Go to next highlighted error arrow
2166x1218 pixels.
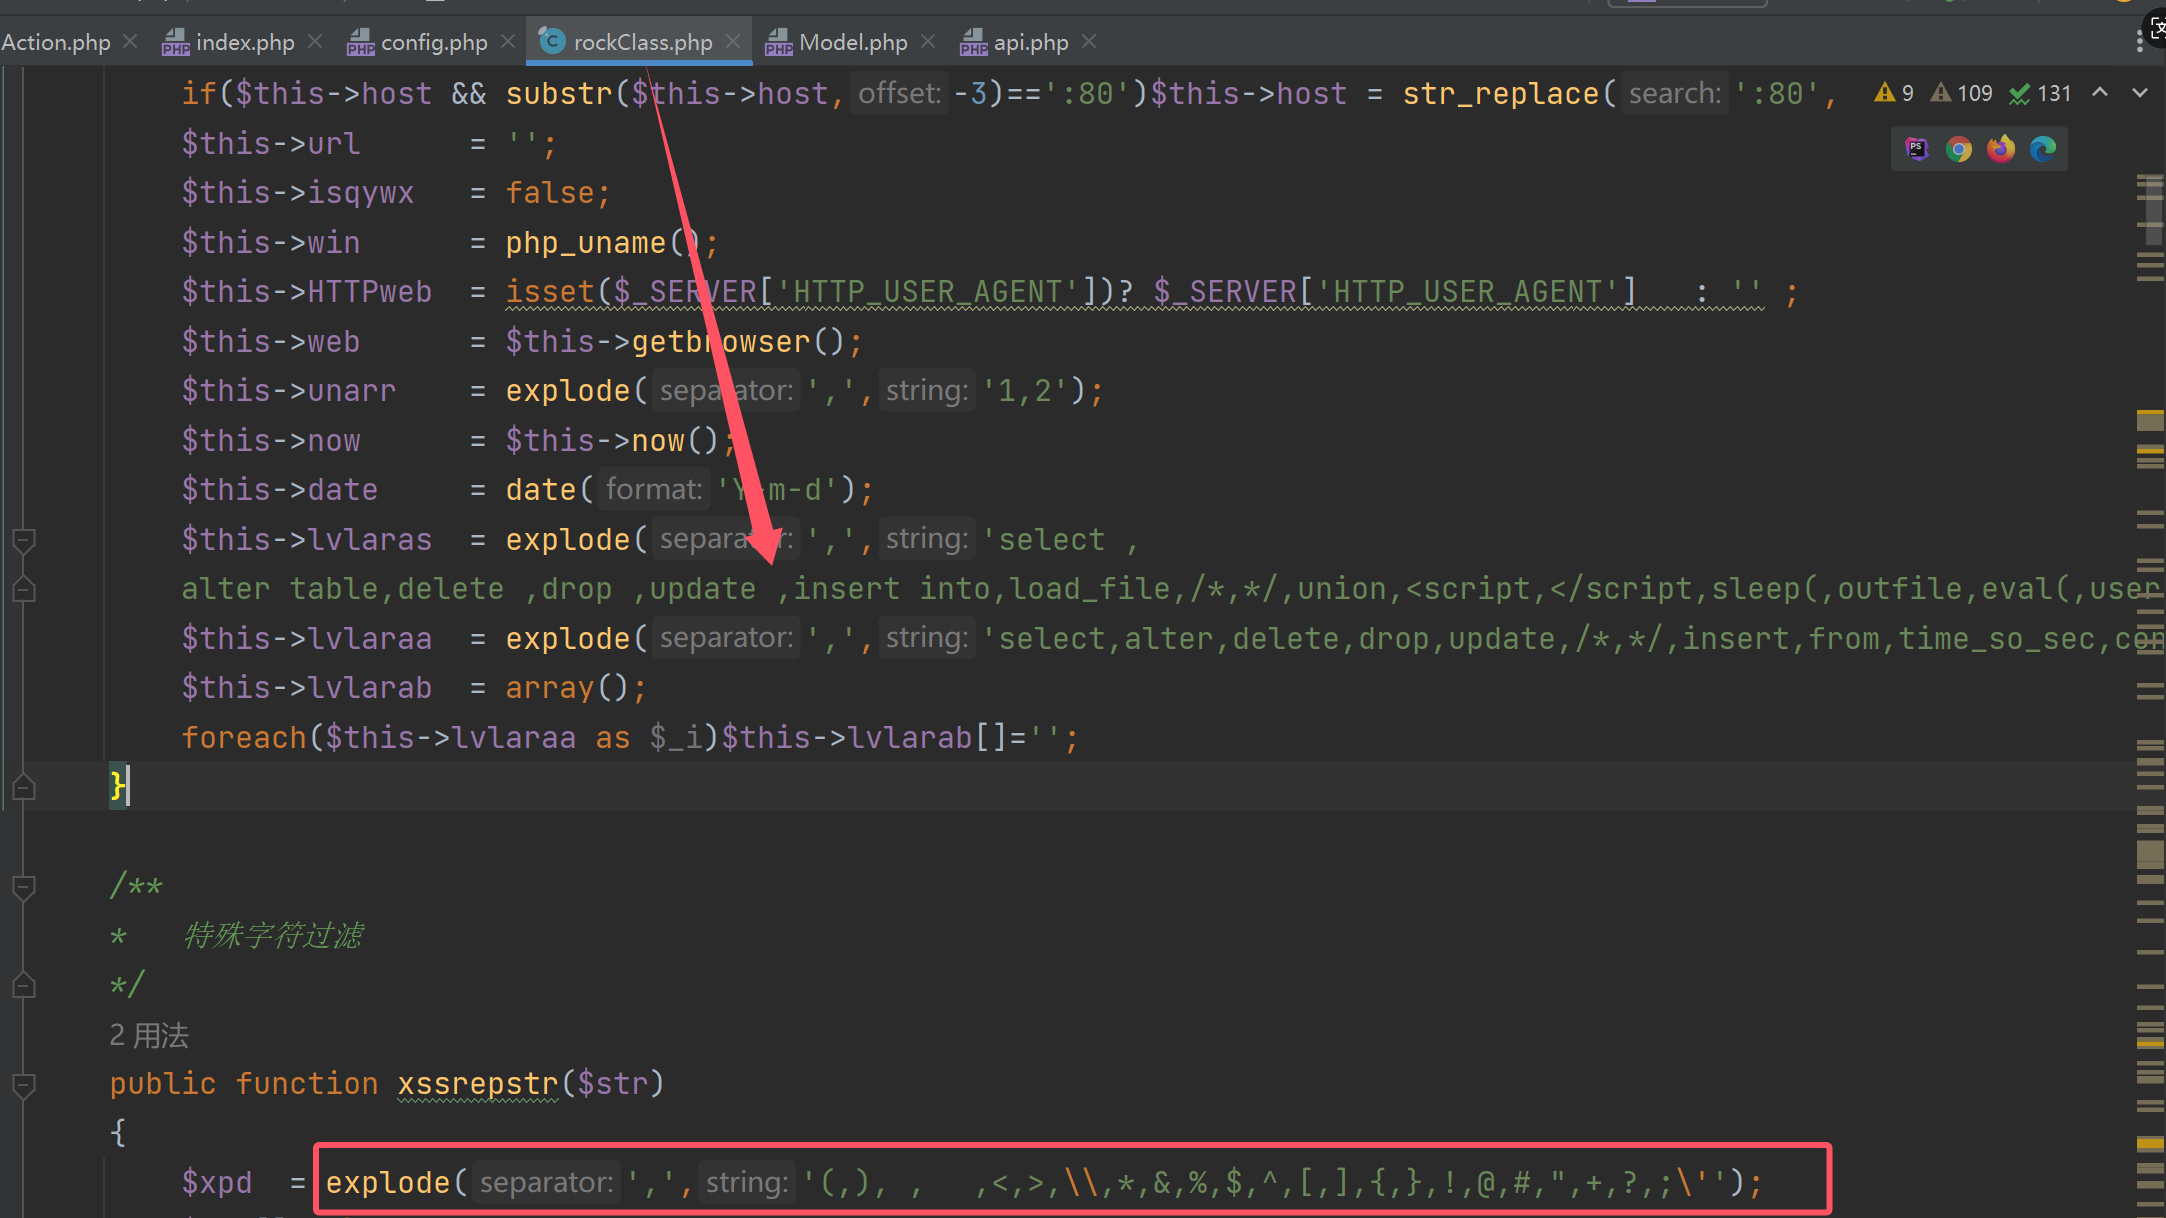point(2140,93)
